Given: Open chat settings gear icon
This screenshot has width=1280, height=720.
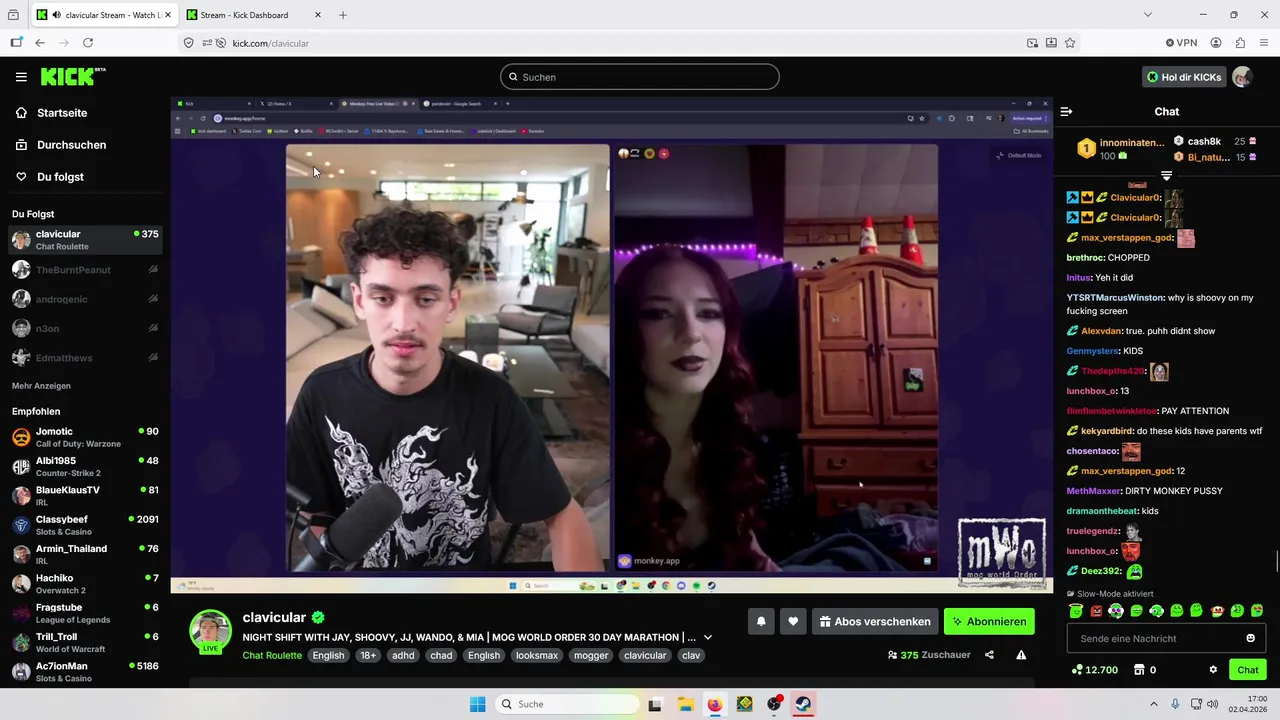Looking at the screenshot, I should click(1213, 670).
